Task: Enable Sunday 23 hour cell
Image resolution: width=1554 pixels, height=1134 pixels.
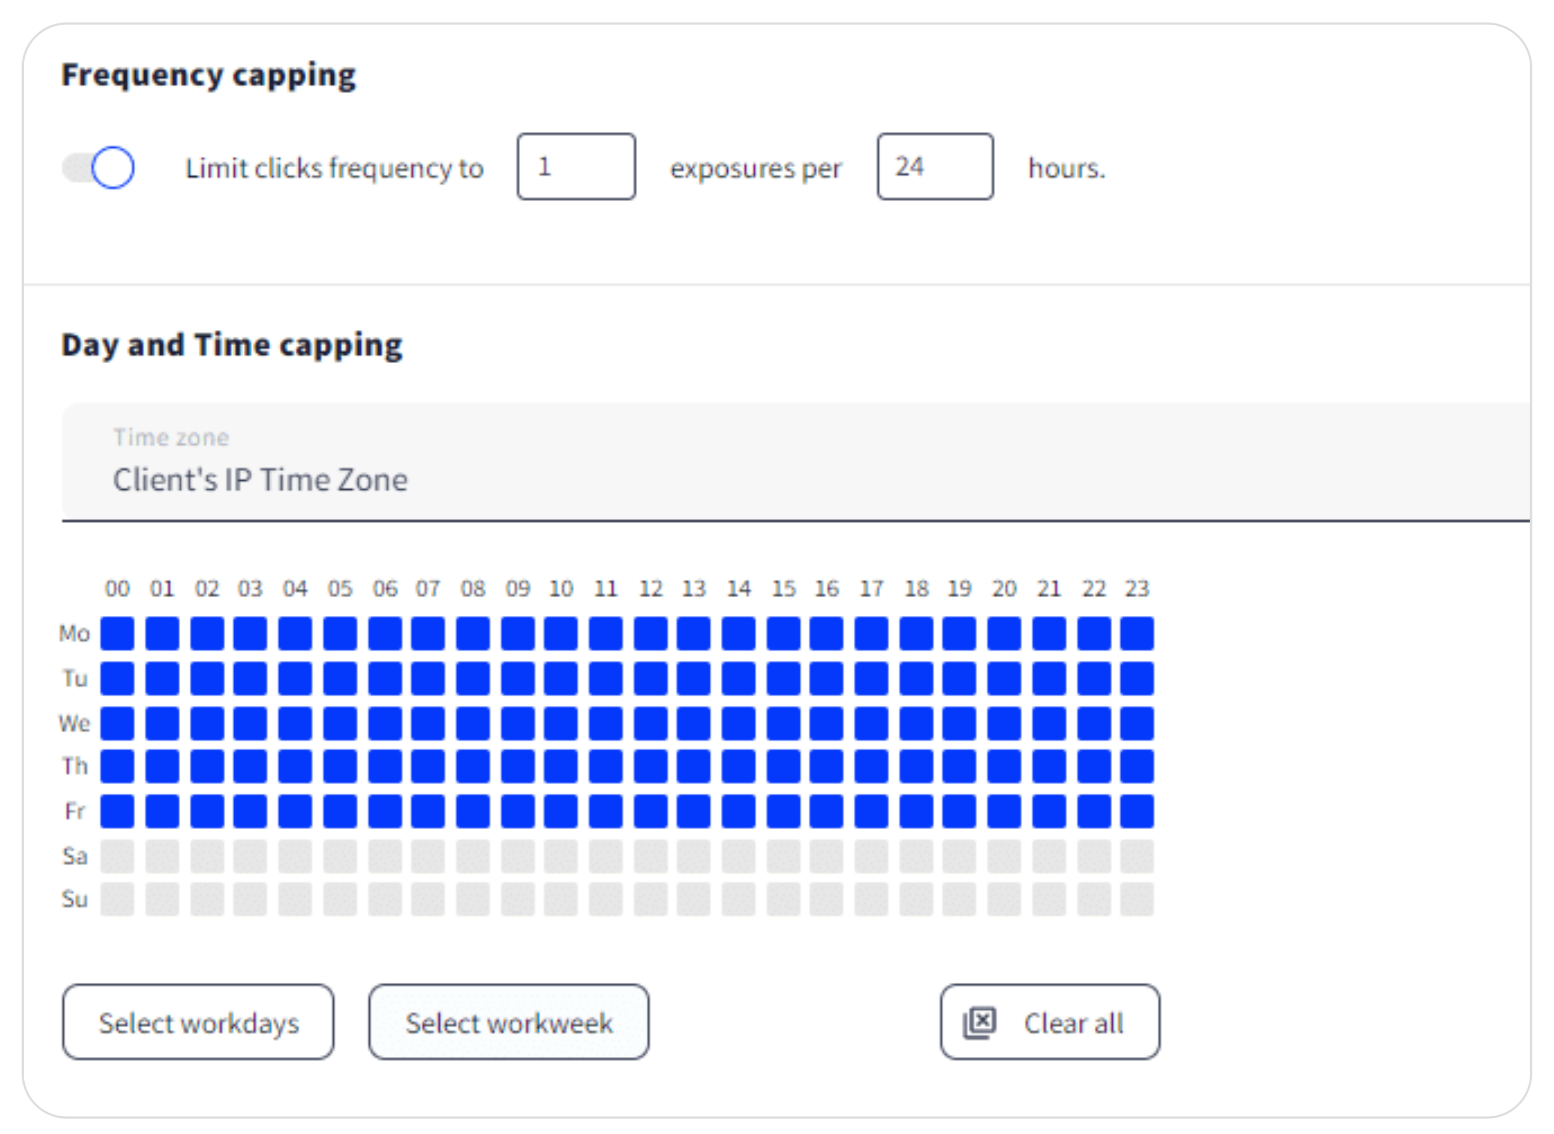Action: tap(1137, 899)
